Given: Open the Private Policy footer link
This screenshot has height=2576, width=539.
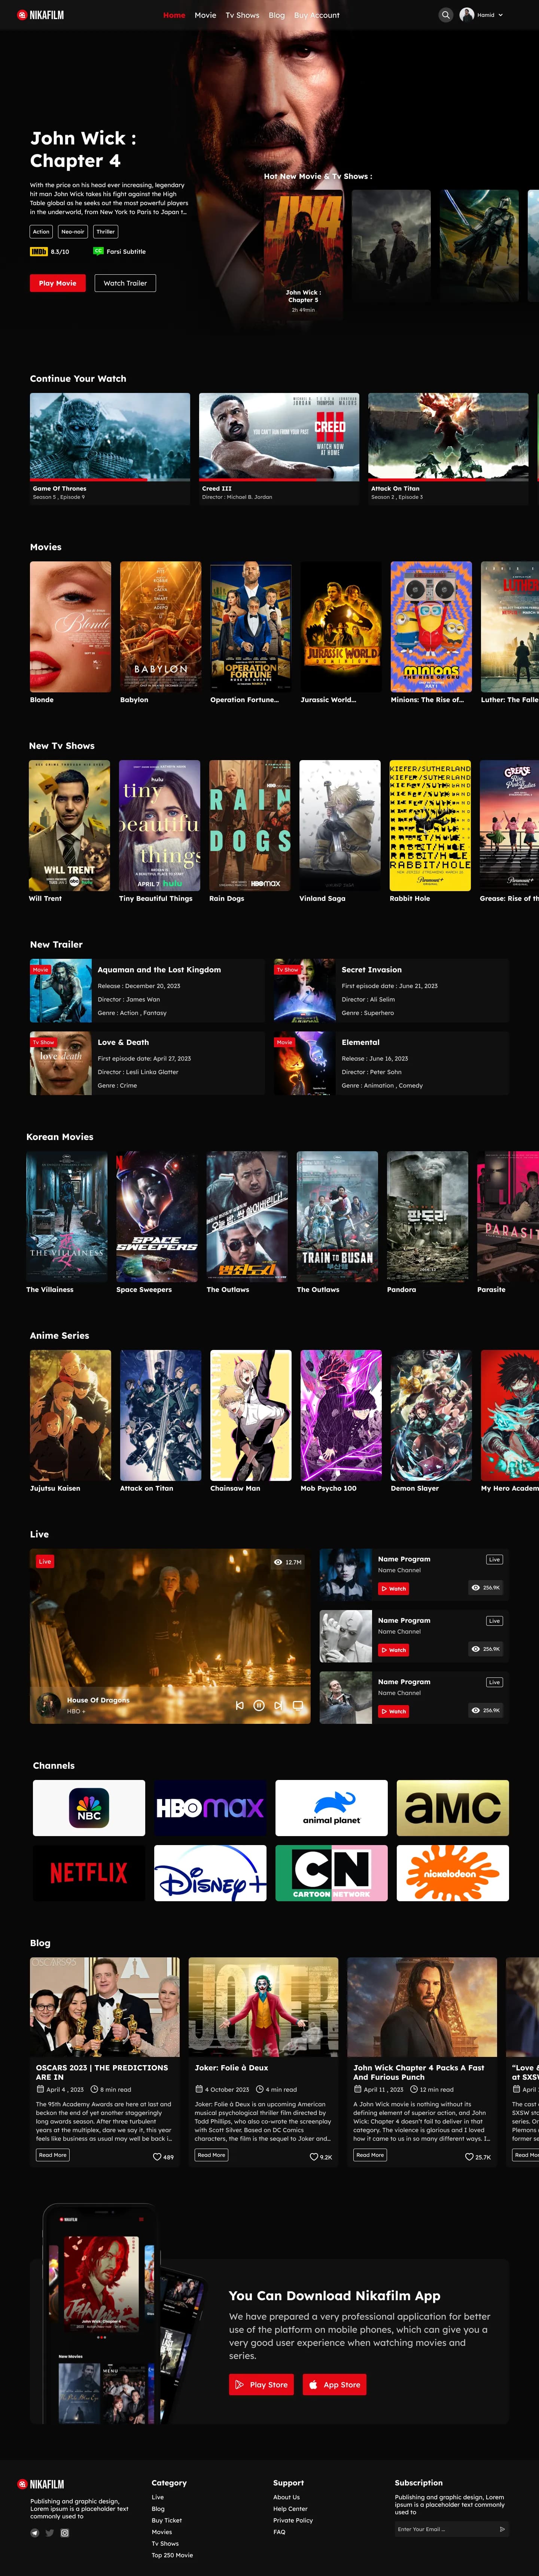Looking at the screenshot, I should [293, 2520].
